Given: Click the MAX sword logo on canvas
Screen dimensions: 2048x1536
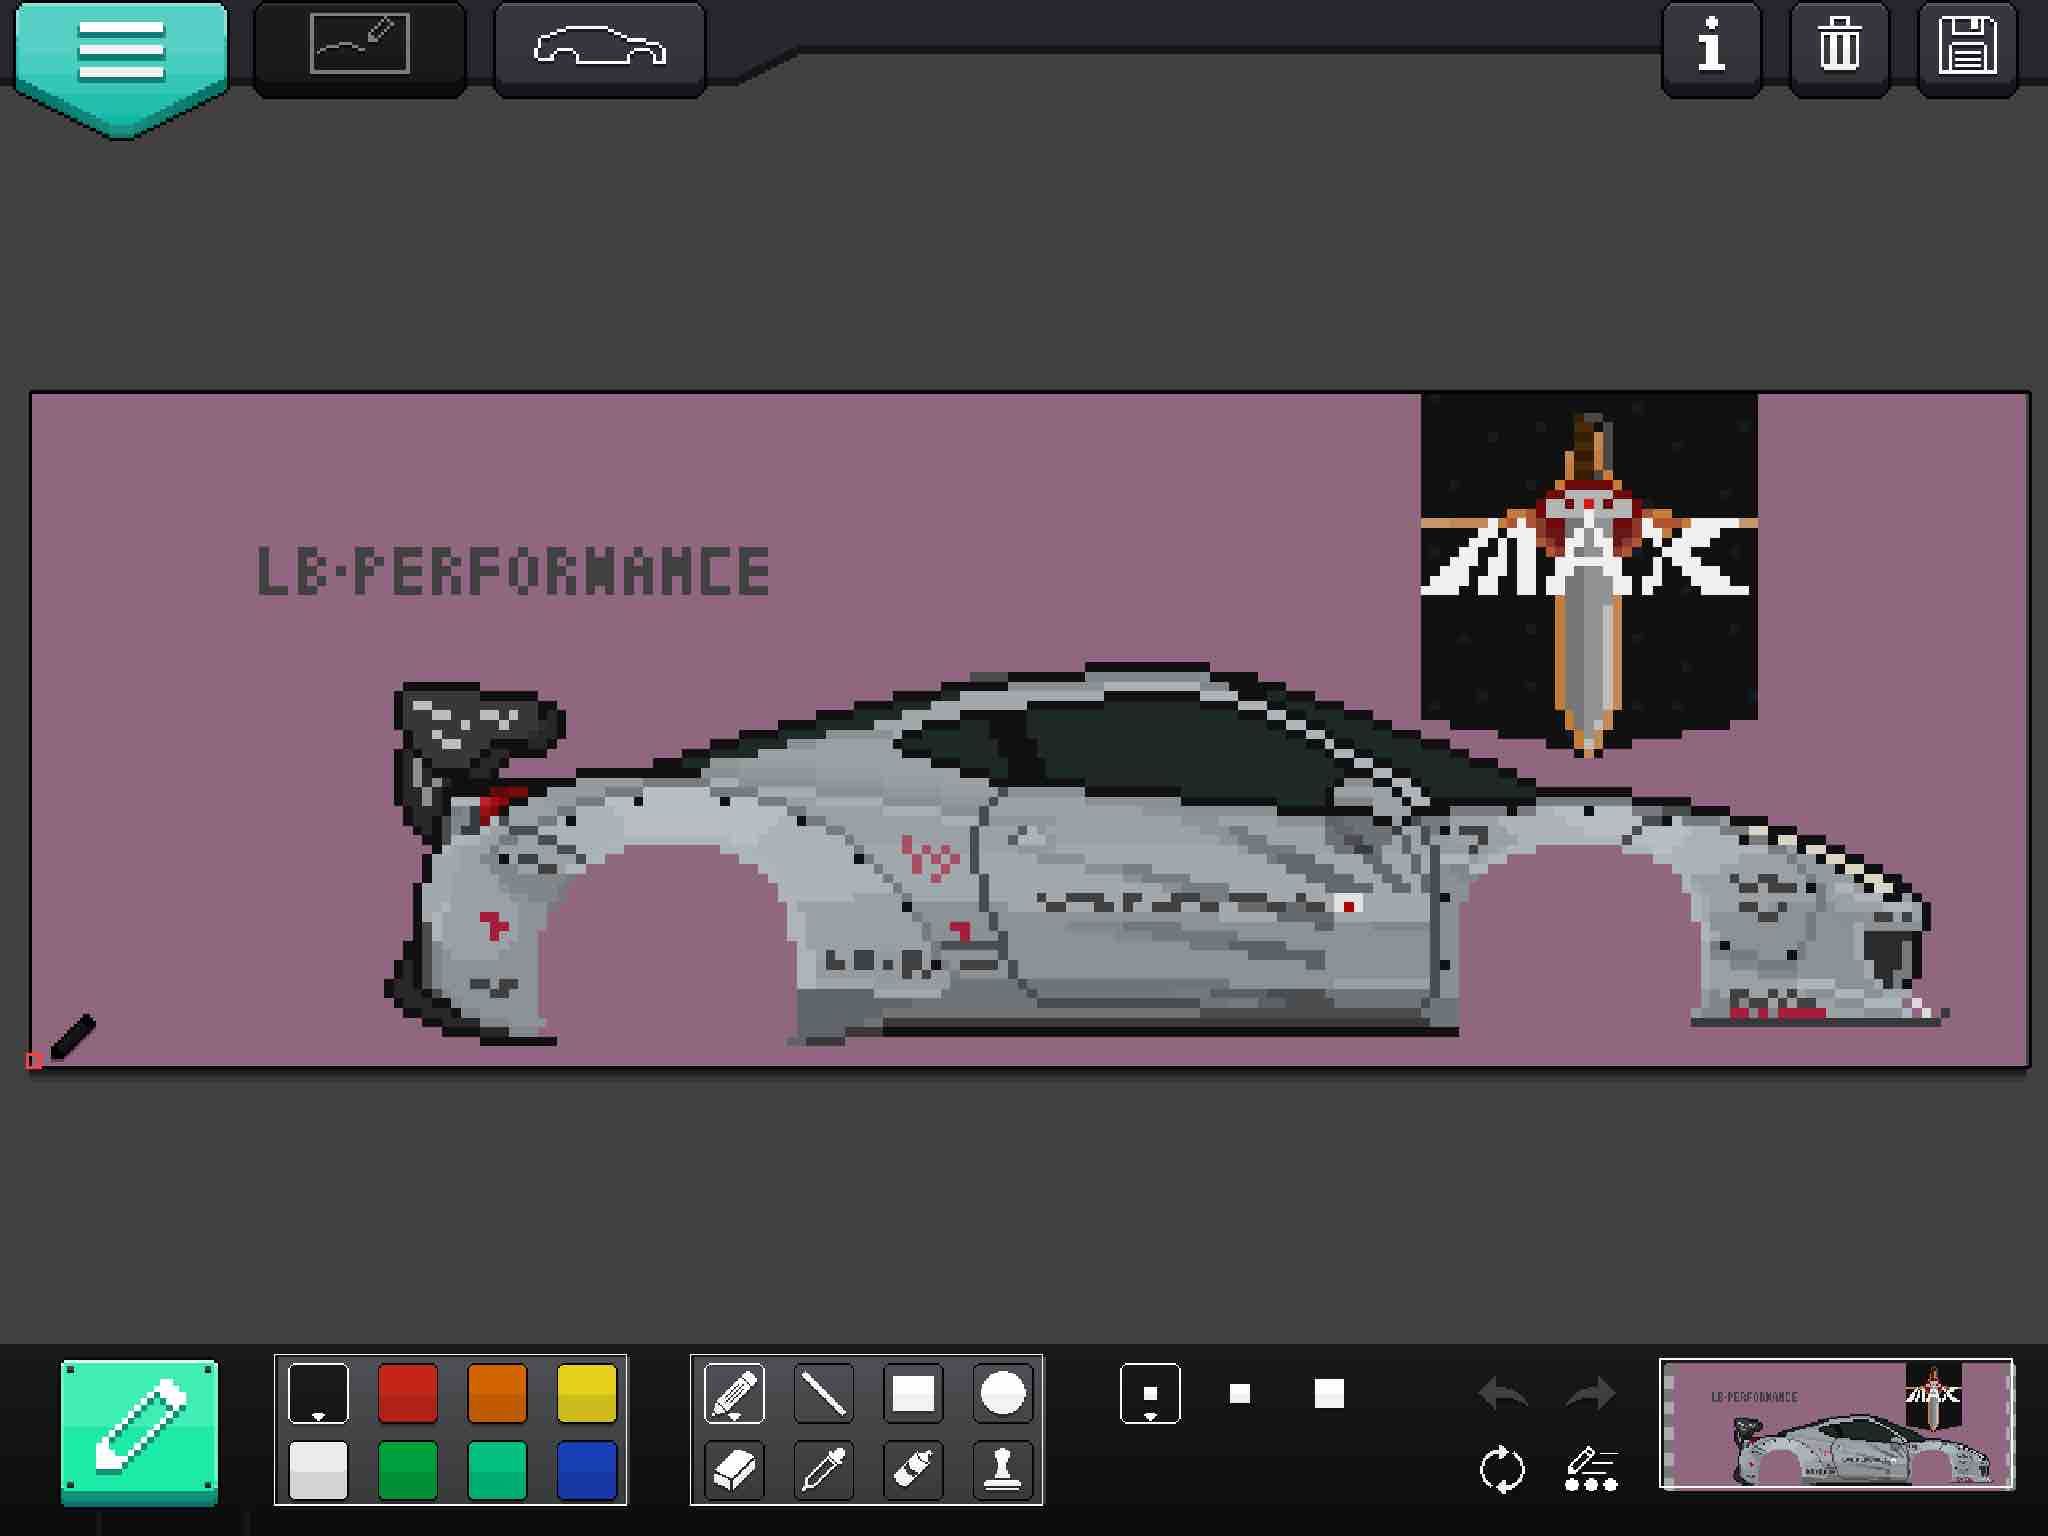Looking at the screenshot, I should point(1589,575).
